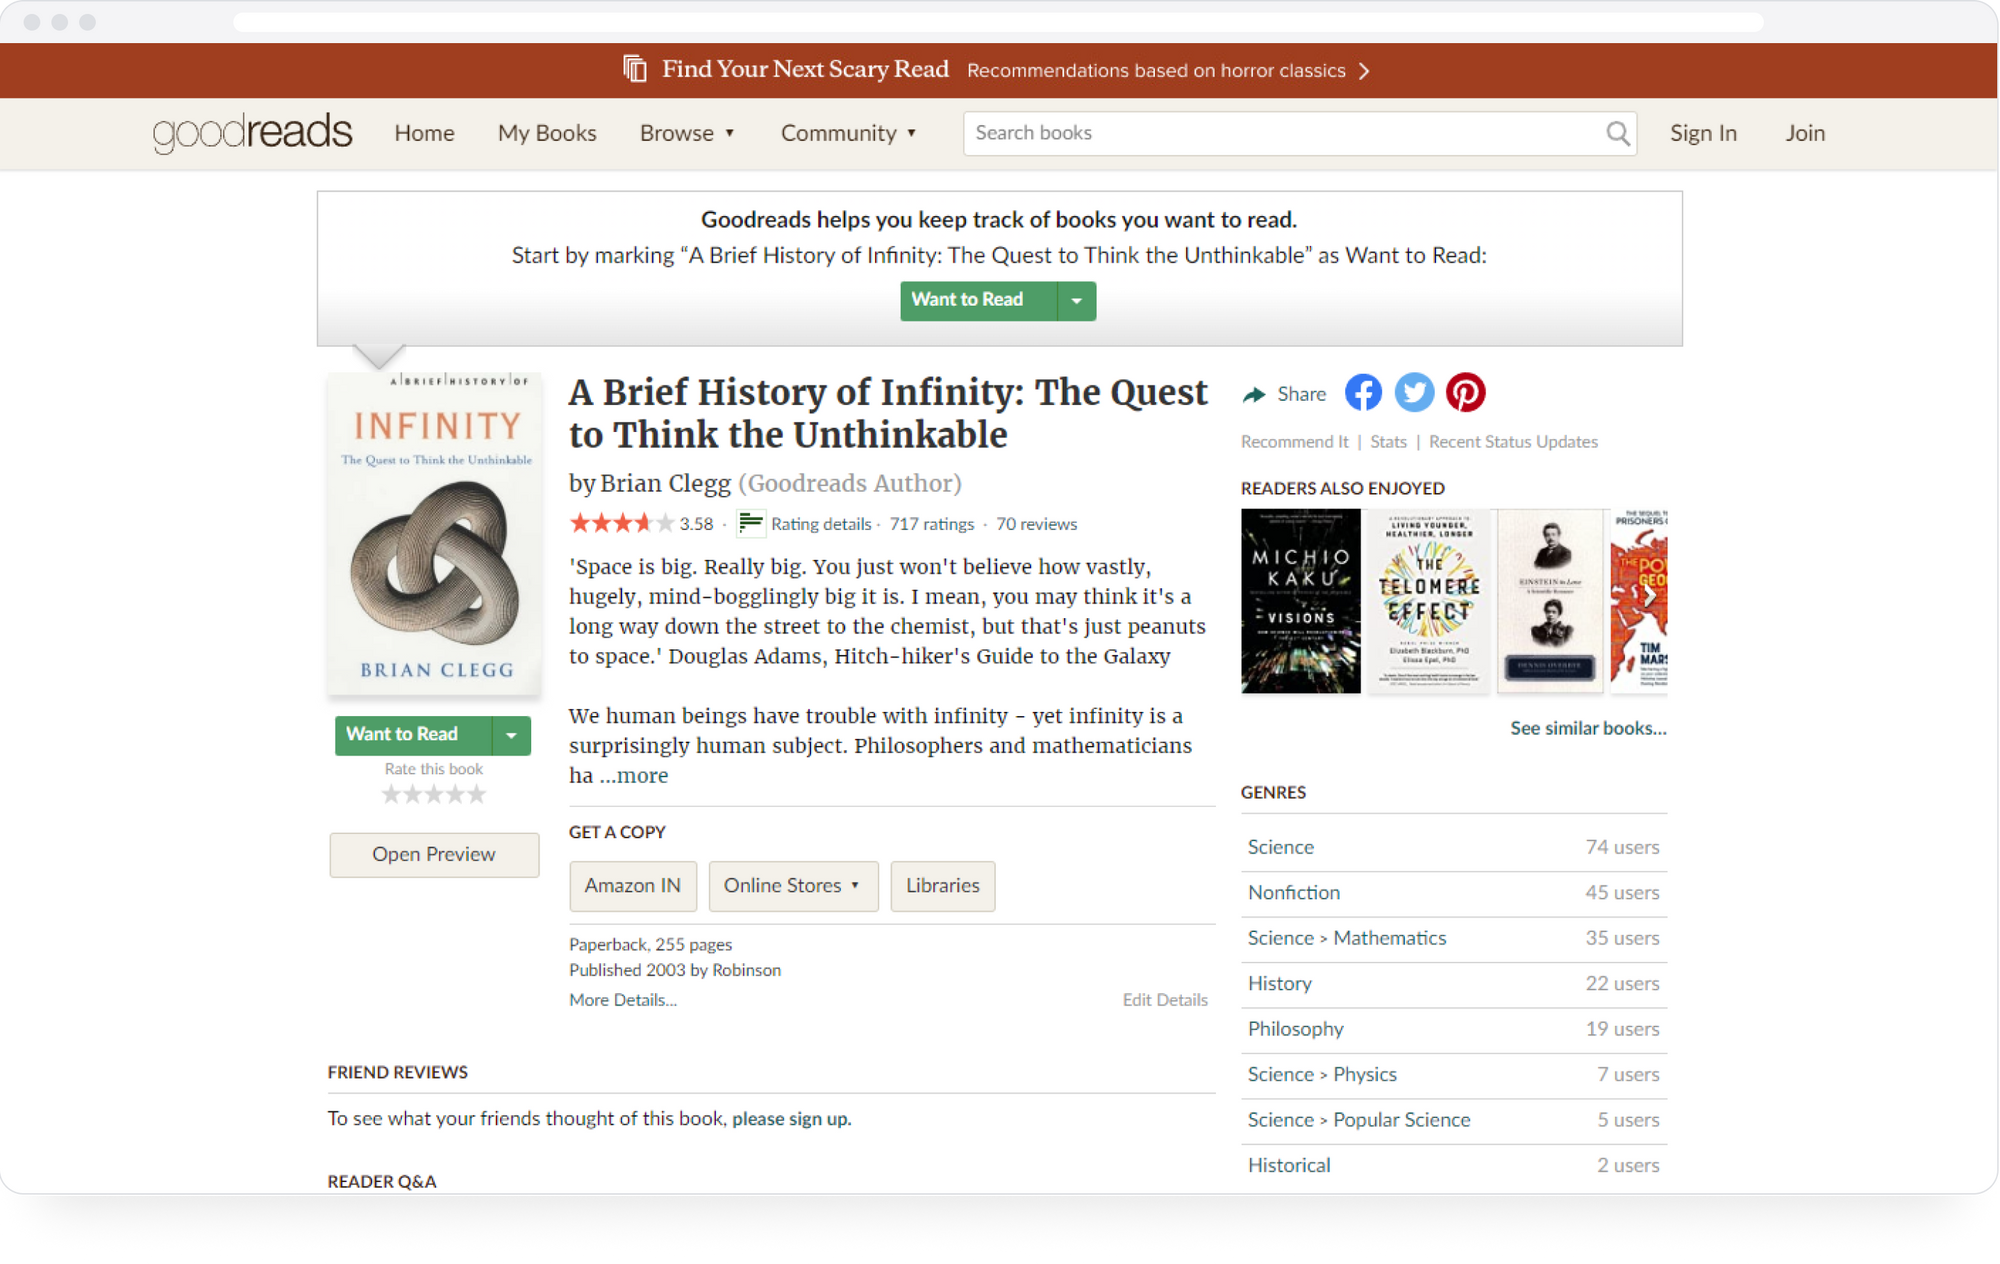Image resolution: width=2000 pixels, height=1264 pixels.
Task: Expand the Browse dropdown menu
Action: (687, 133)
